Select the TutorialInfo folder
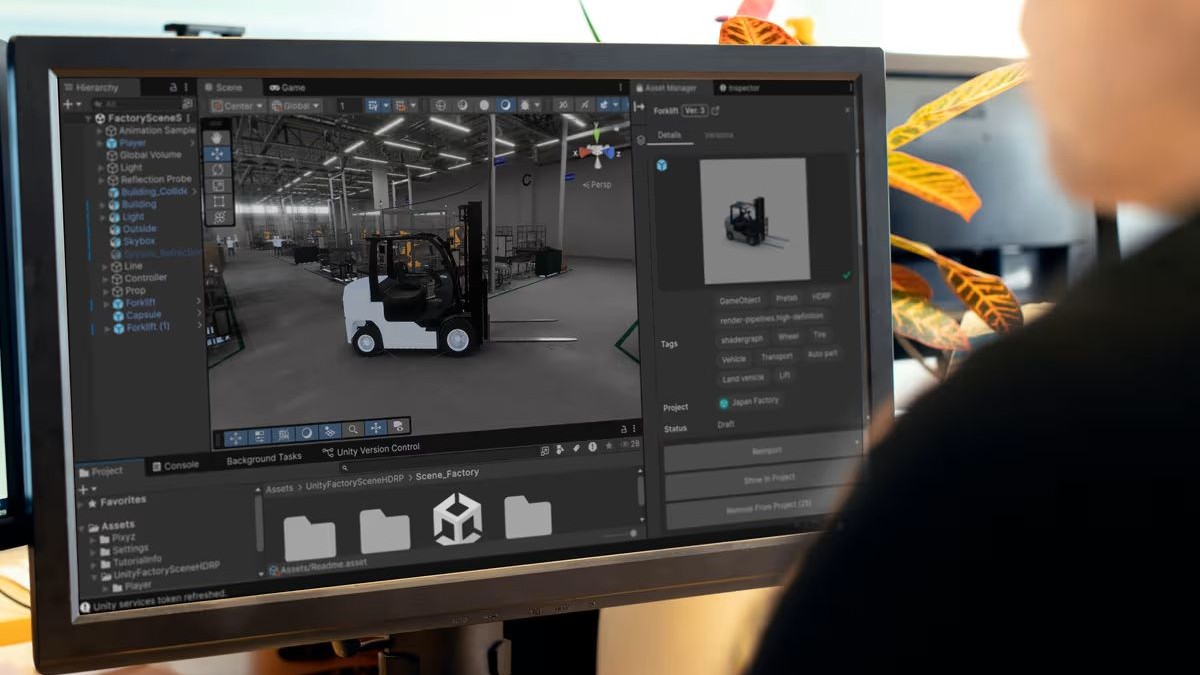The width and height of the screenshot is (1200, 675). tap(137, 562)
